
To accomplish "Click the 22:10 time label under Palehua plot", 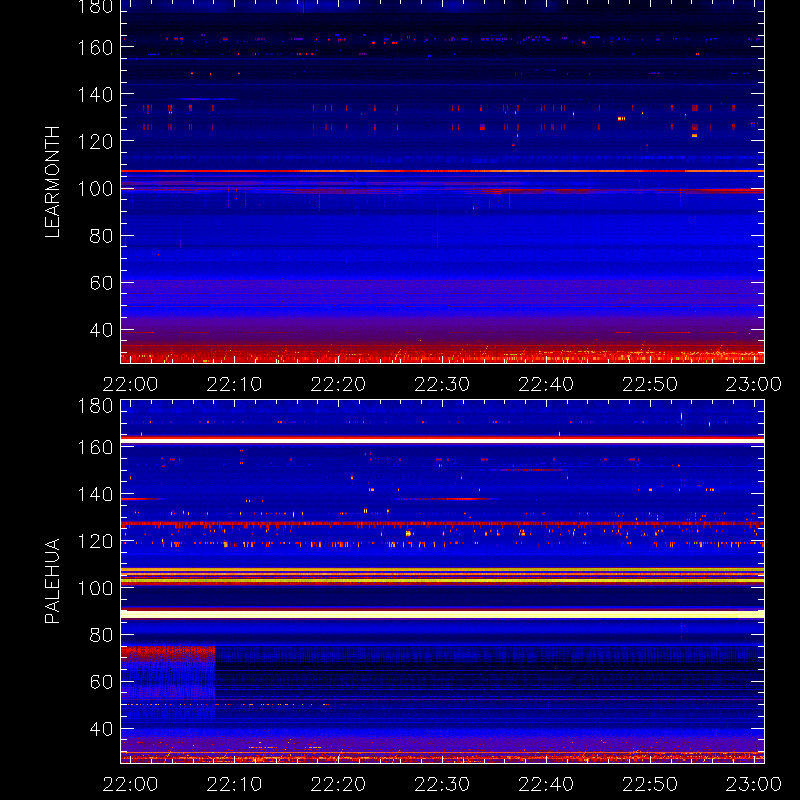I will (x=234, y=784).
